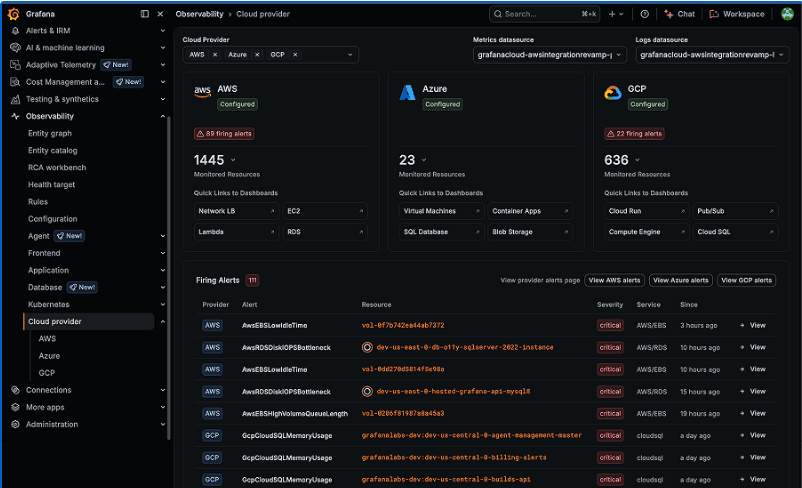Viewport: 802px width, 488px height.
Task: Click the Grafana logo icon
Action: (14, 14)
